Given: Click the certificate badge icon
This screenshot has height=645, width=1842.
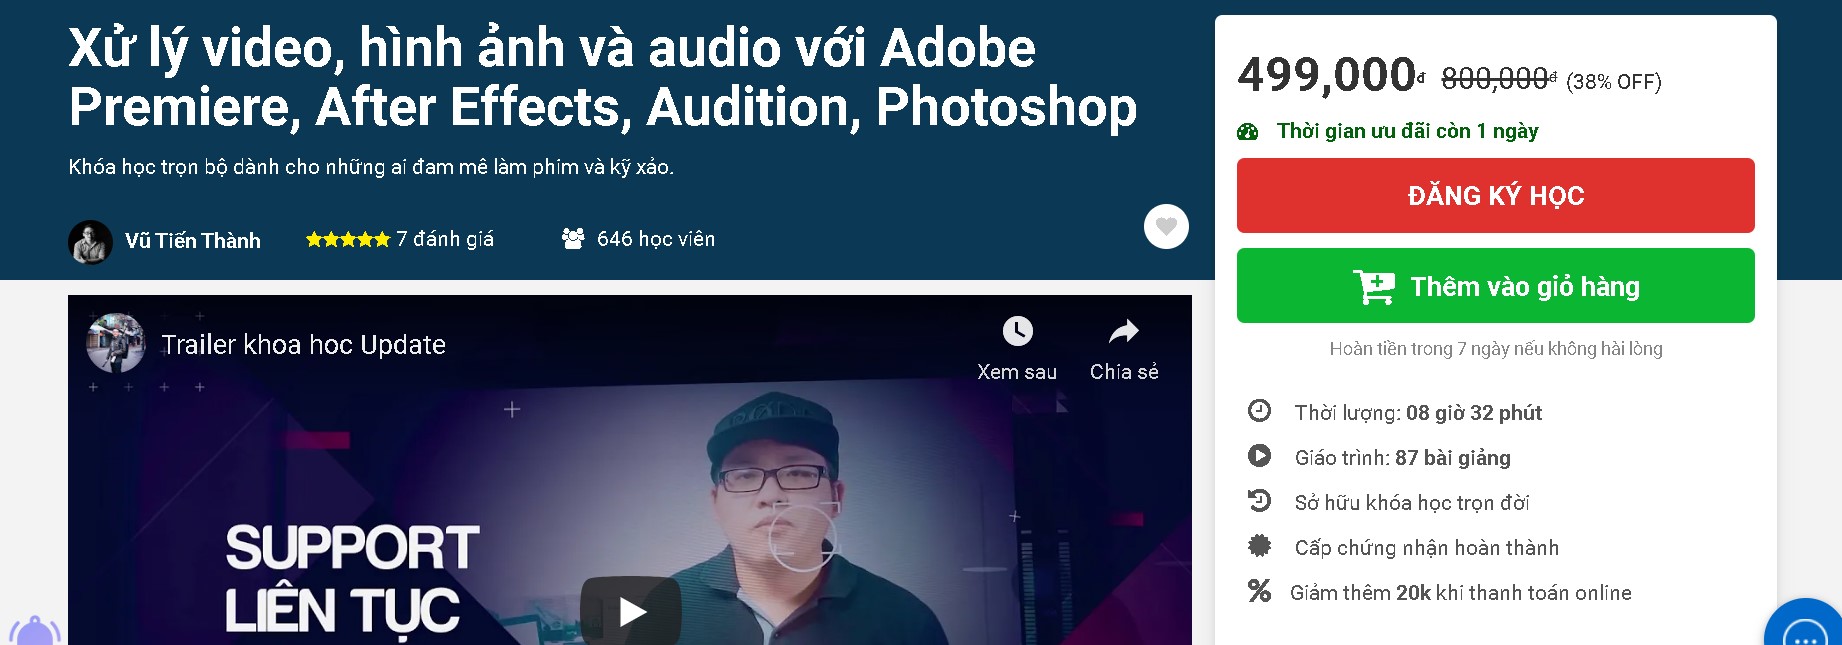Looking at the screenshot, I should (x=1259, y=545).
